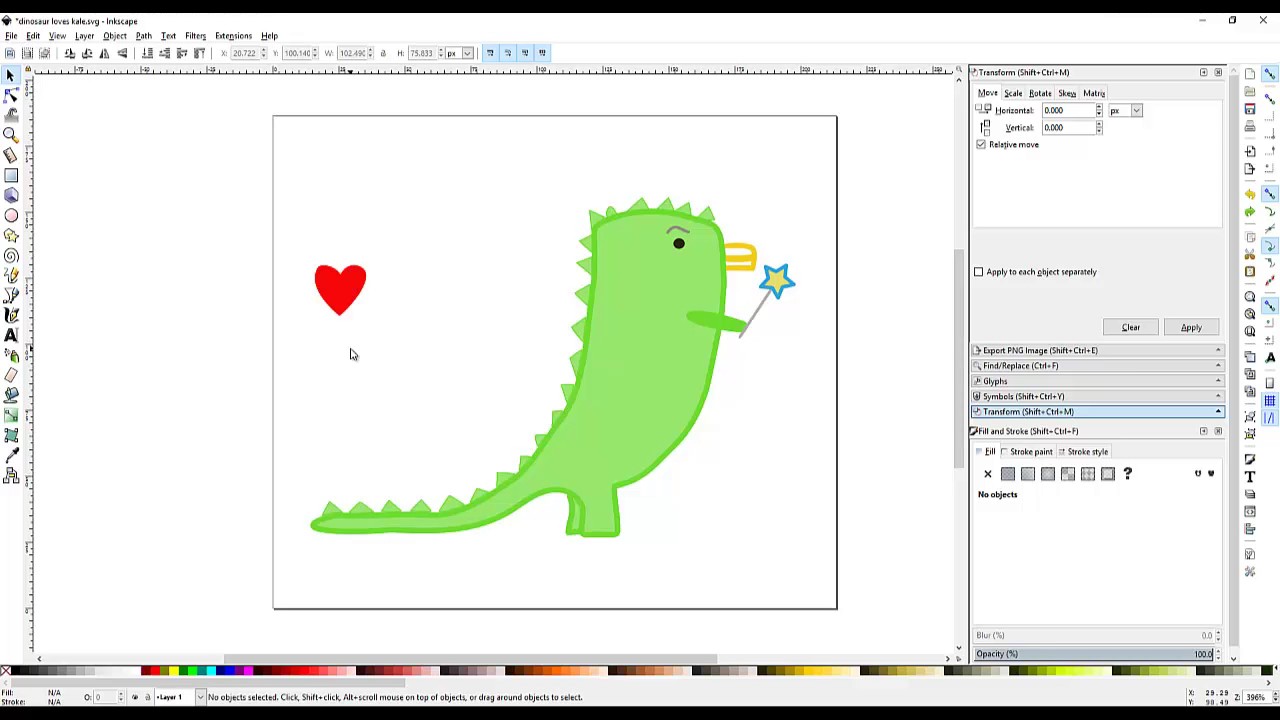Select the Eraser tool
Viewport: 1280px width, 720px height.
(11, 375)
